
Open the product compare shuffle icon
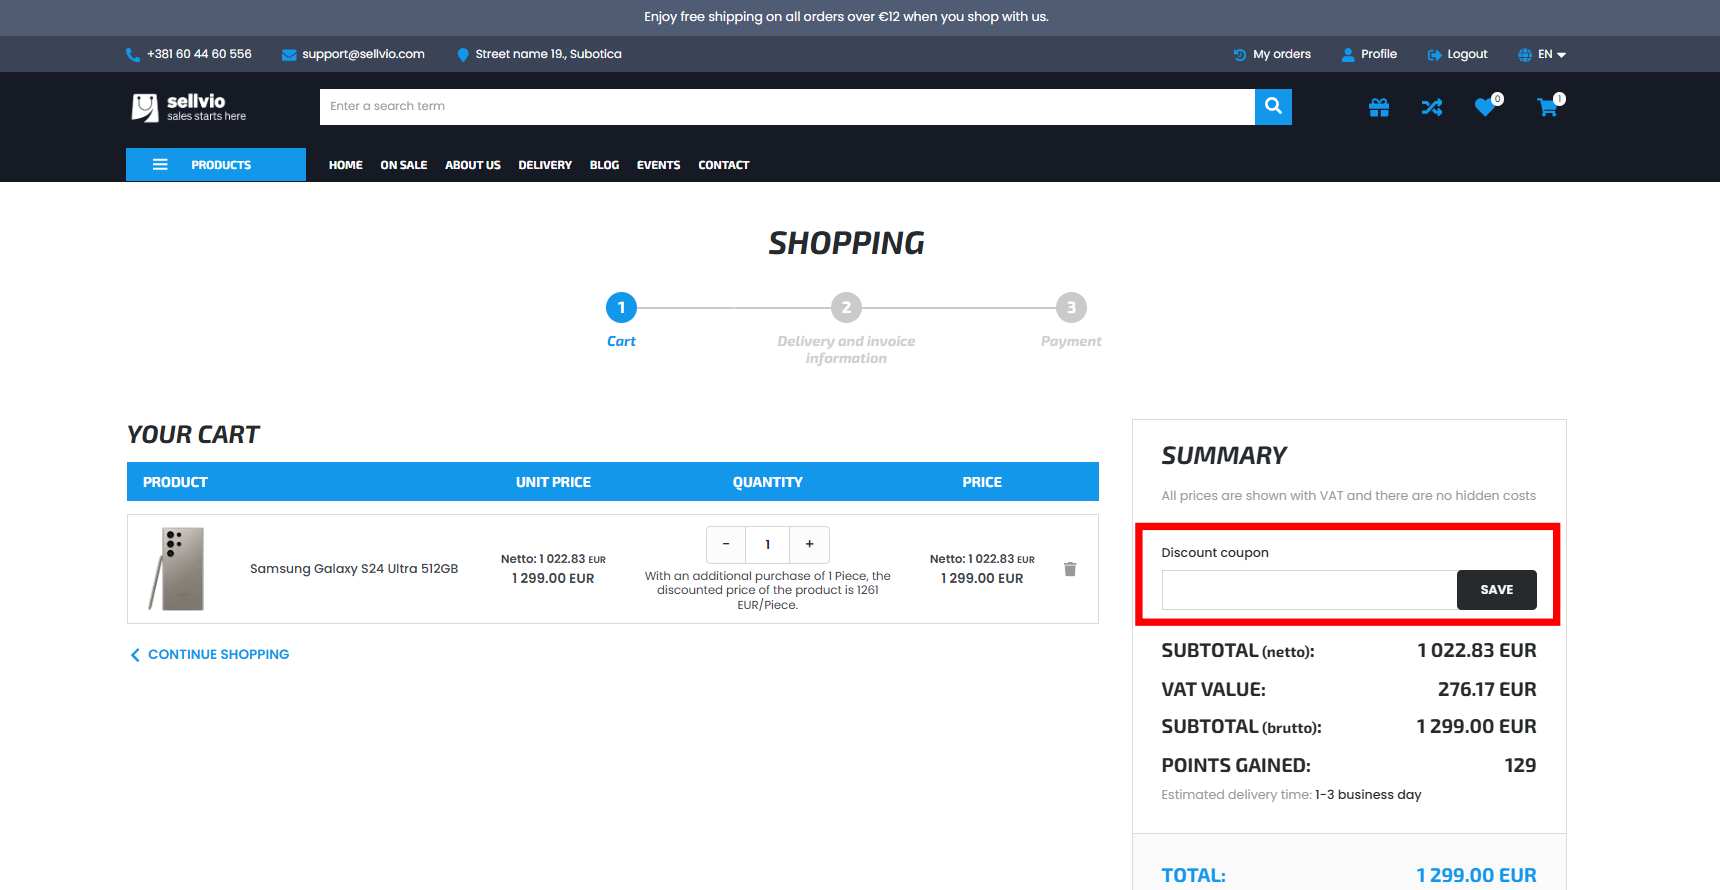(1432, 107)
